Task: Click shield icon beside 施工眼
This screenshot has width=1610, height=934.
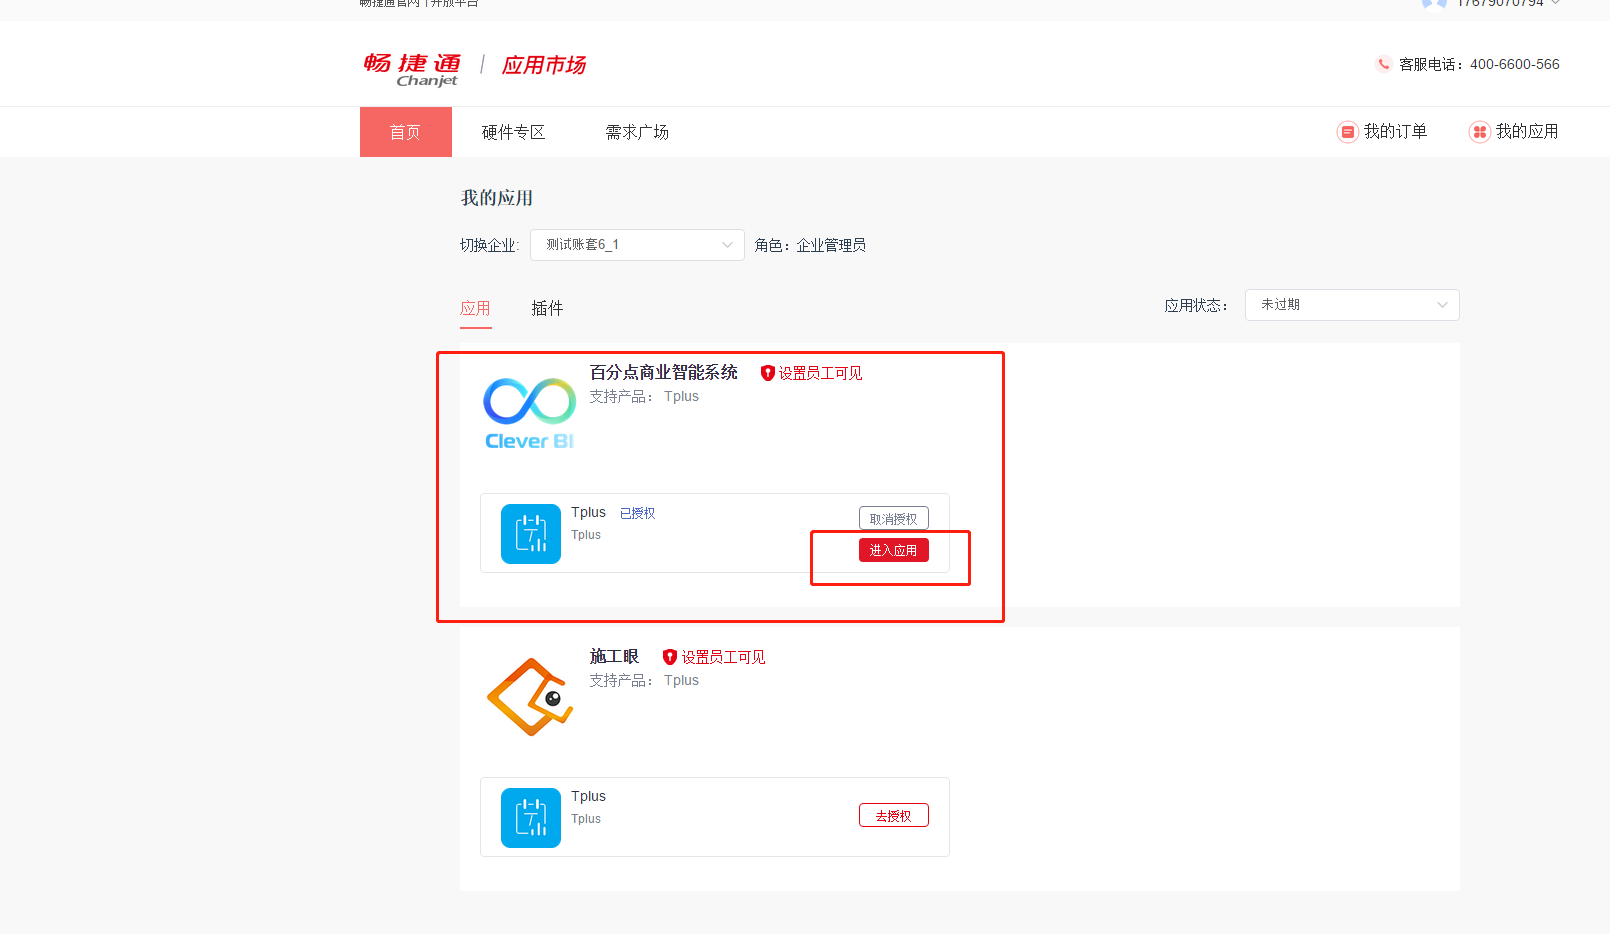Action: pyautogui.click(x=670, y=657)
